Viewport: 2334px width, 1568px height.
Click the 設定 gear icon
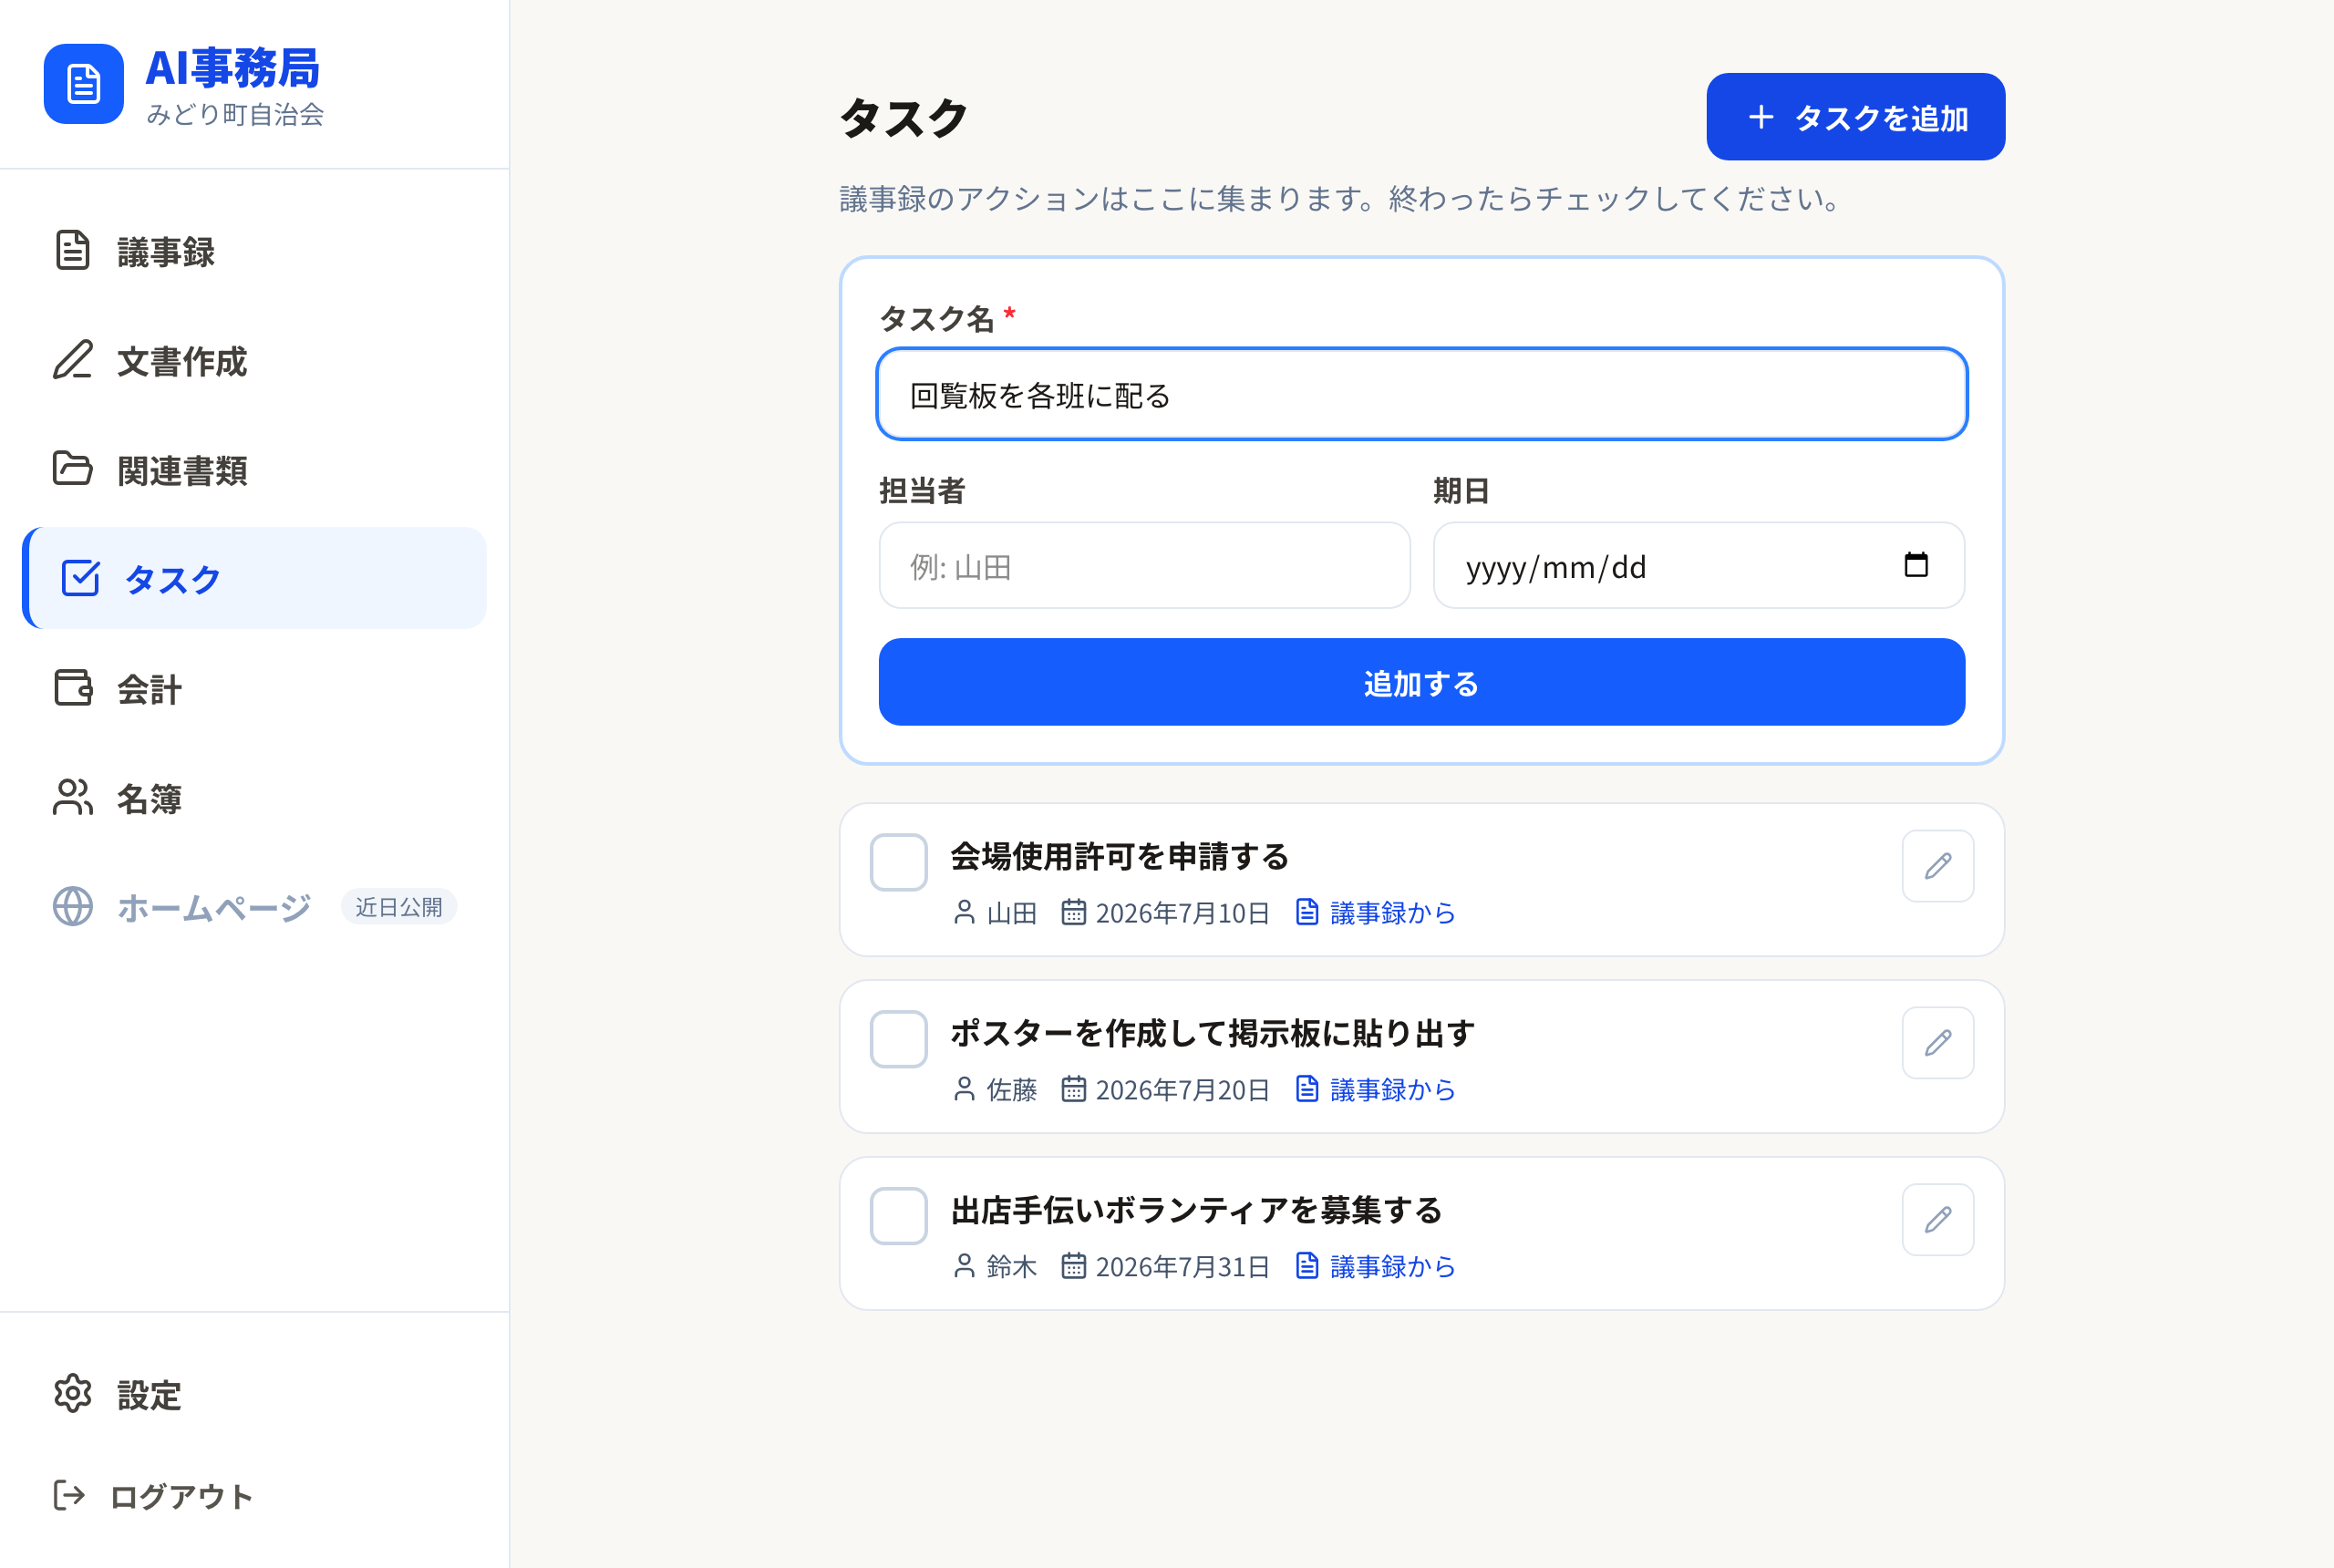point(73,1394)
